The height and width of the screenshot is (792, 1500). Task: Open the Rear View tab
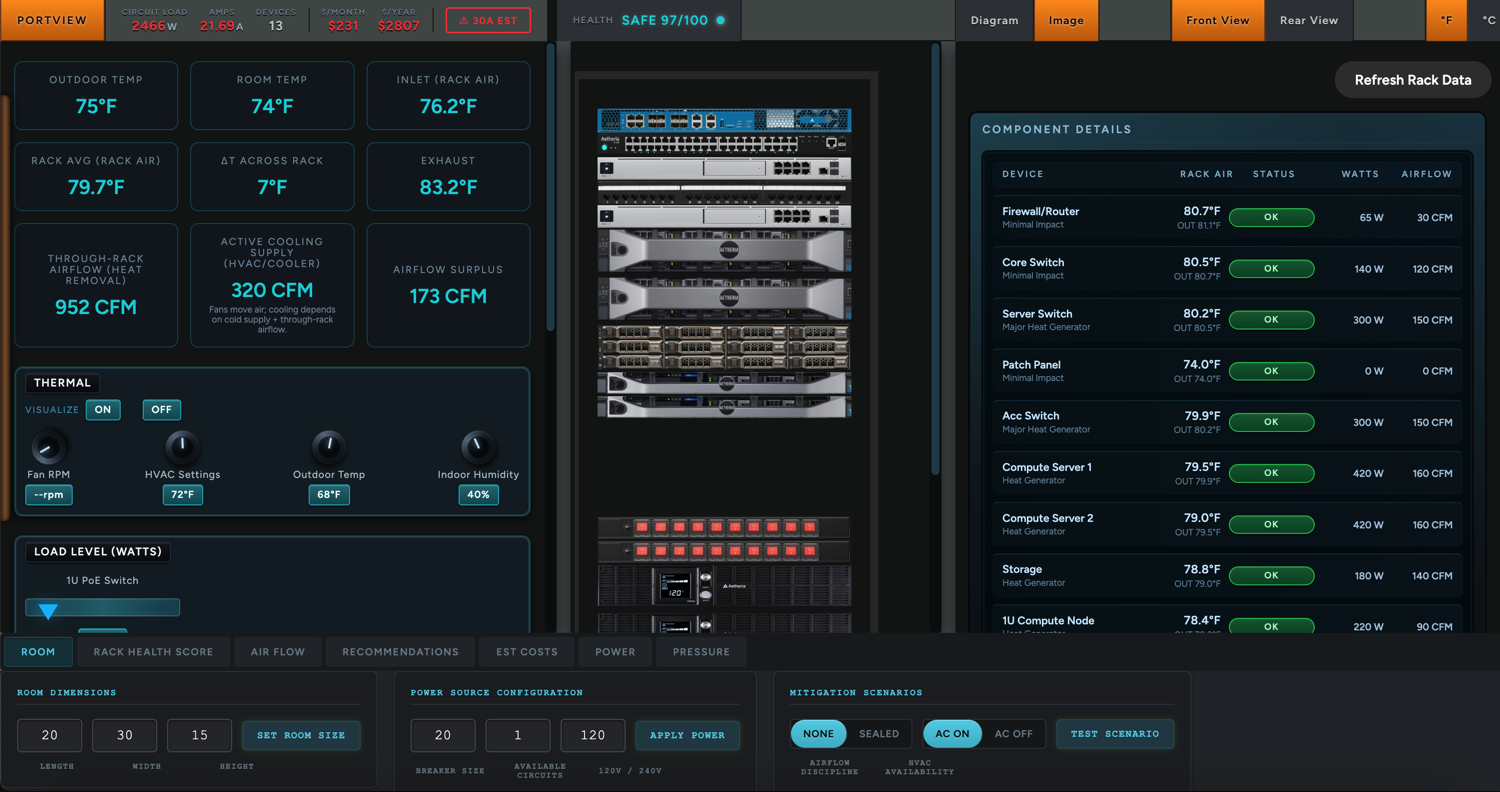1307,19
